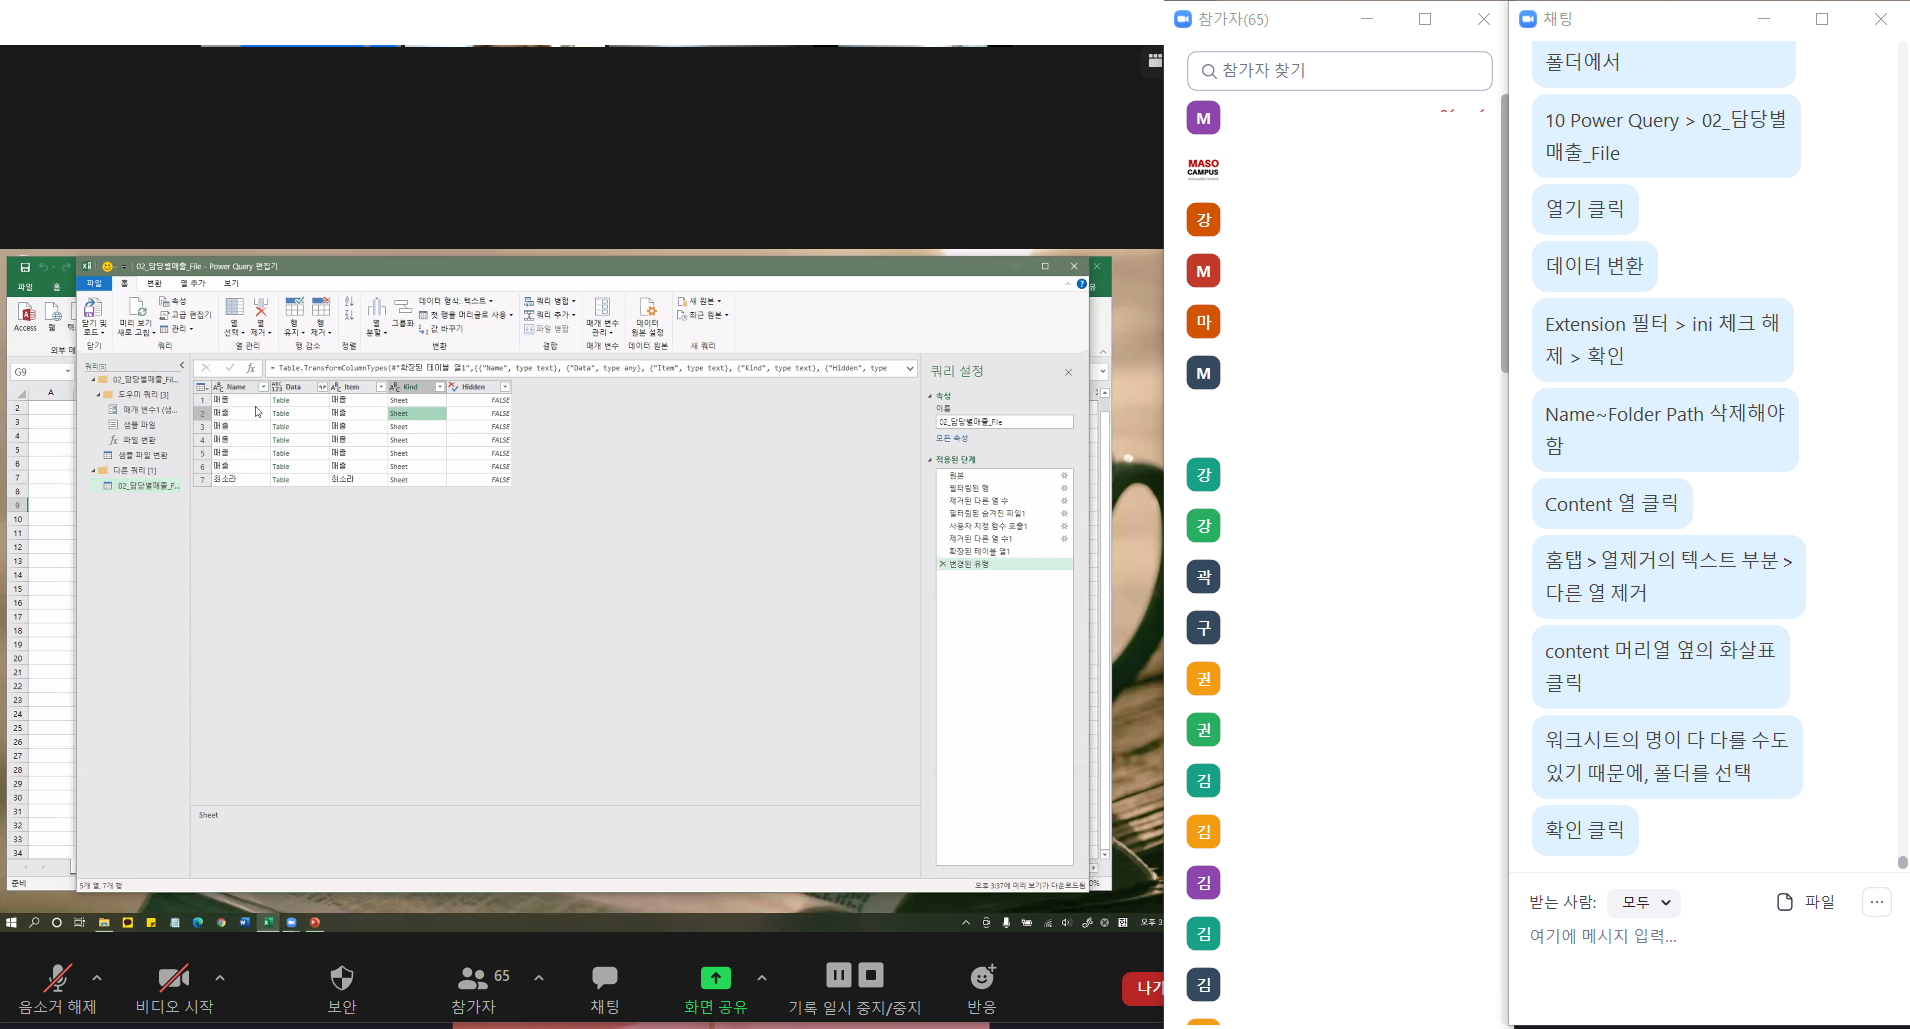Click the green 화면 공유 share screen icon
The image size is (1910, 1029).
point(715,977)
